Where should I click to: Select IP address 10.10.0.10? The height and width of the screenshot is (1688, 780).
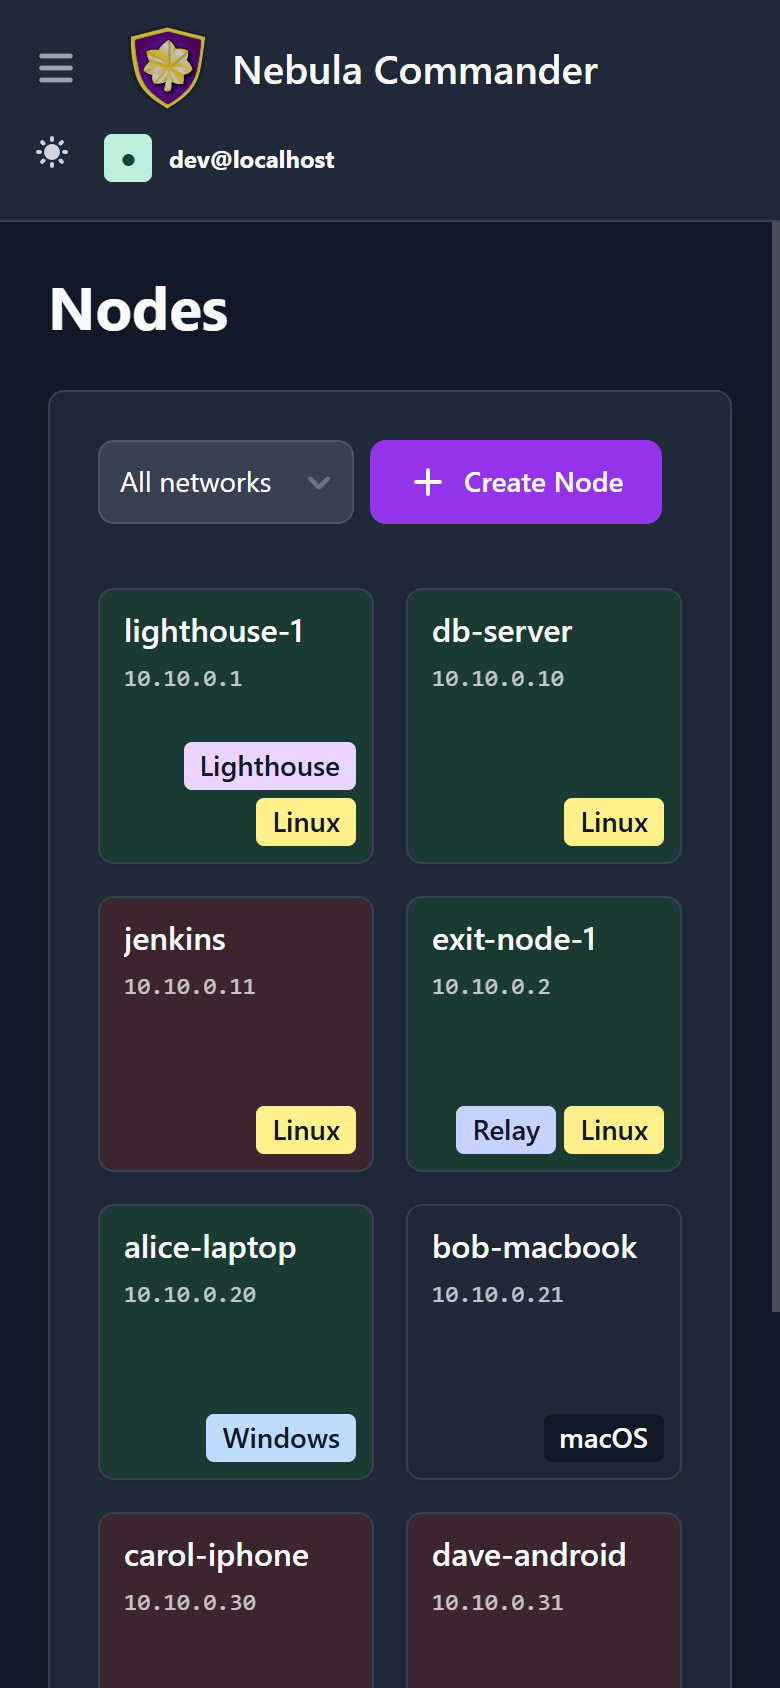[498, 679]
